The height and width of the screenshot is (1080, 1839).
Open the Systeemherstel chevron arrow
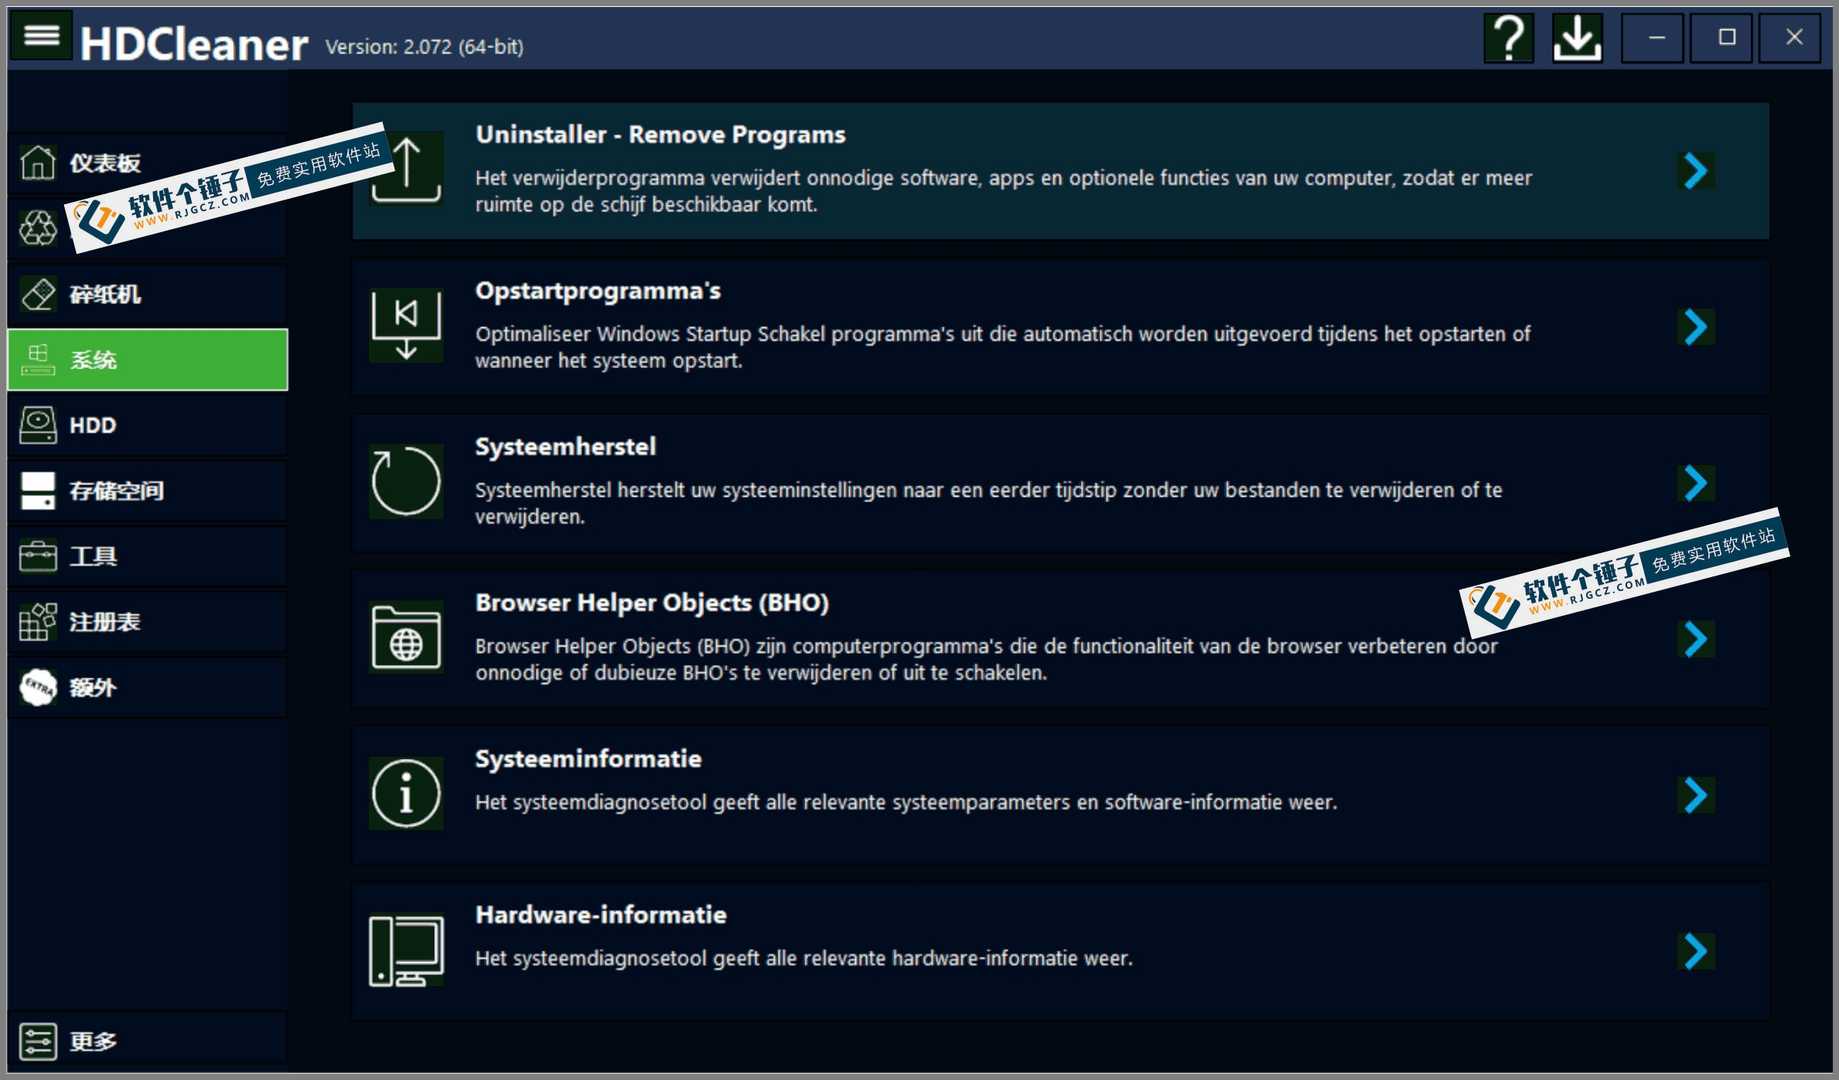(1696, 484)
